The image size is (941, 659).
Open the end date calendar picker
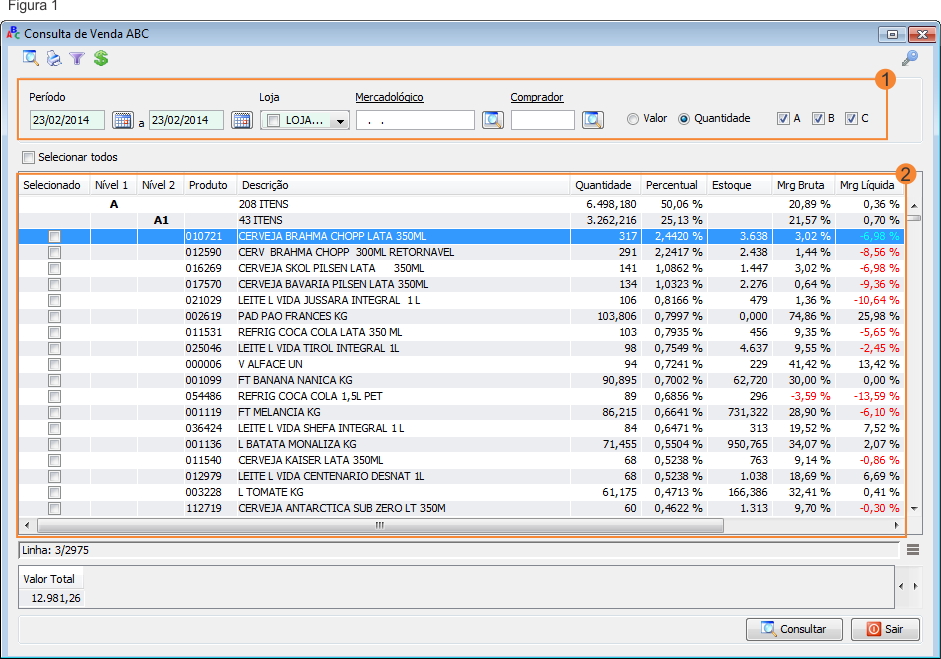click(242, 120)
